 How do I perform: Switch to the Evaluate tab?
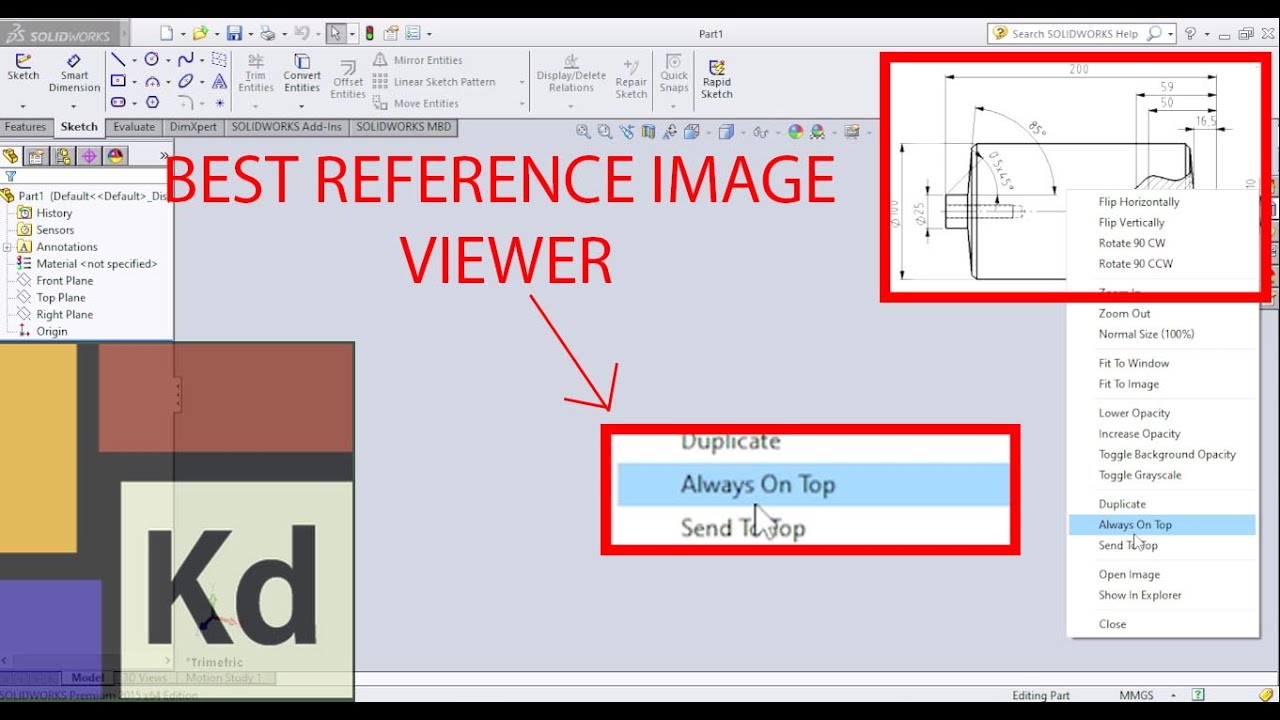134,127
